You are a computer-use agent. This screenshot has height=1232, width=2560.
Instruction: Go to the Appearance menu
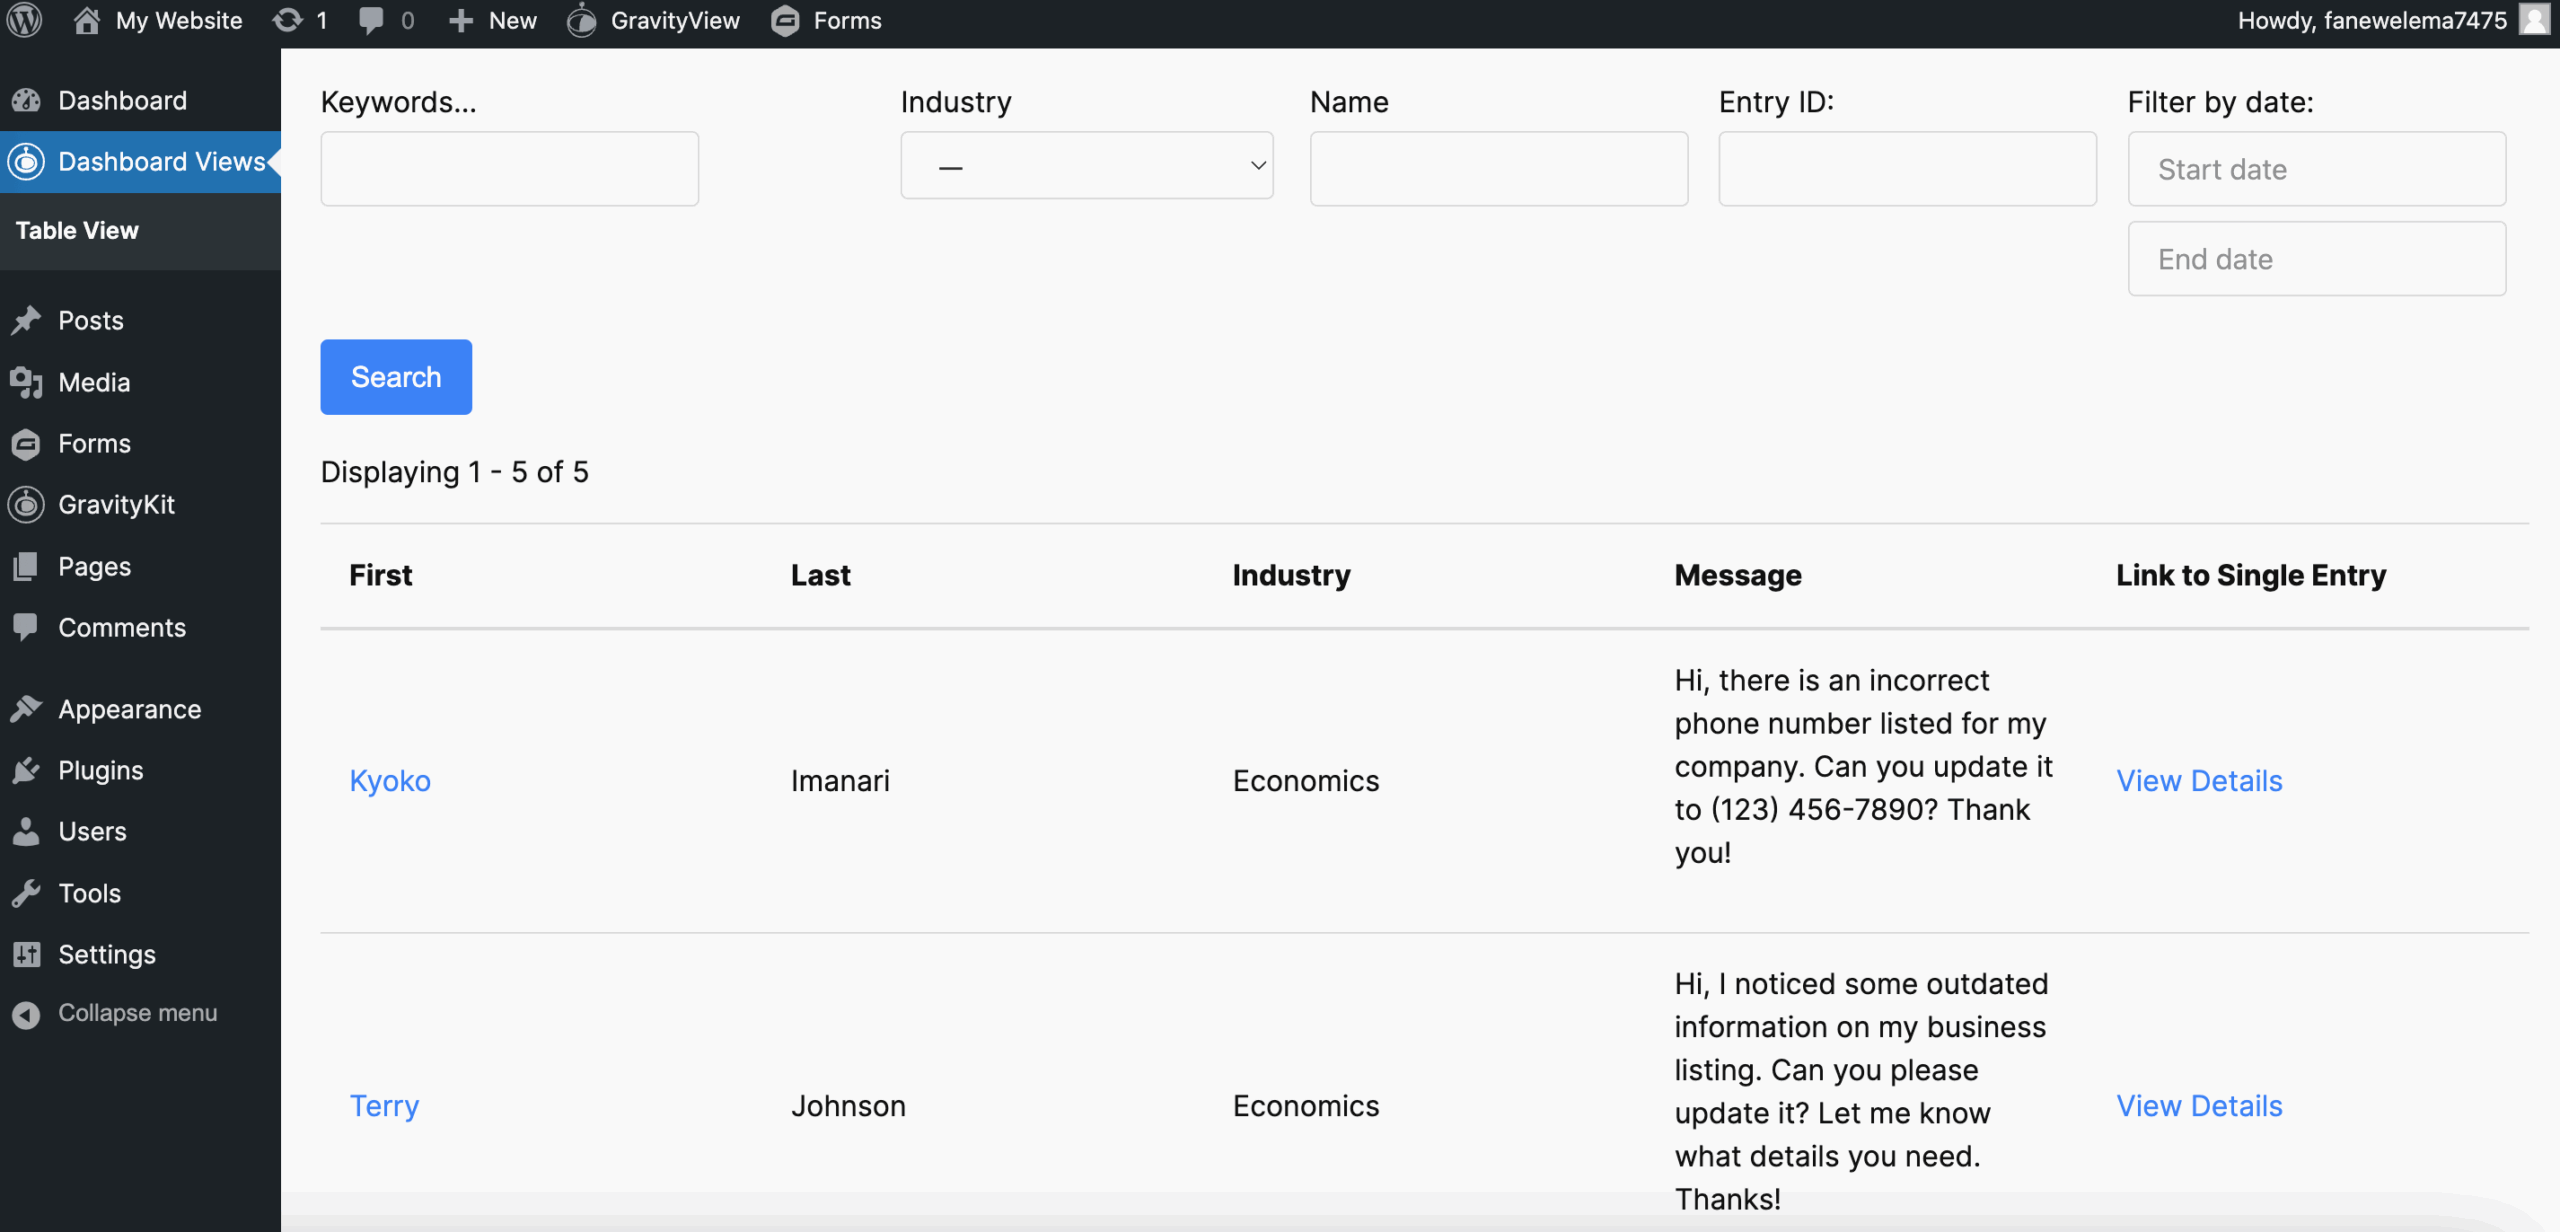129,709
